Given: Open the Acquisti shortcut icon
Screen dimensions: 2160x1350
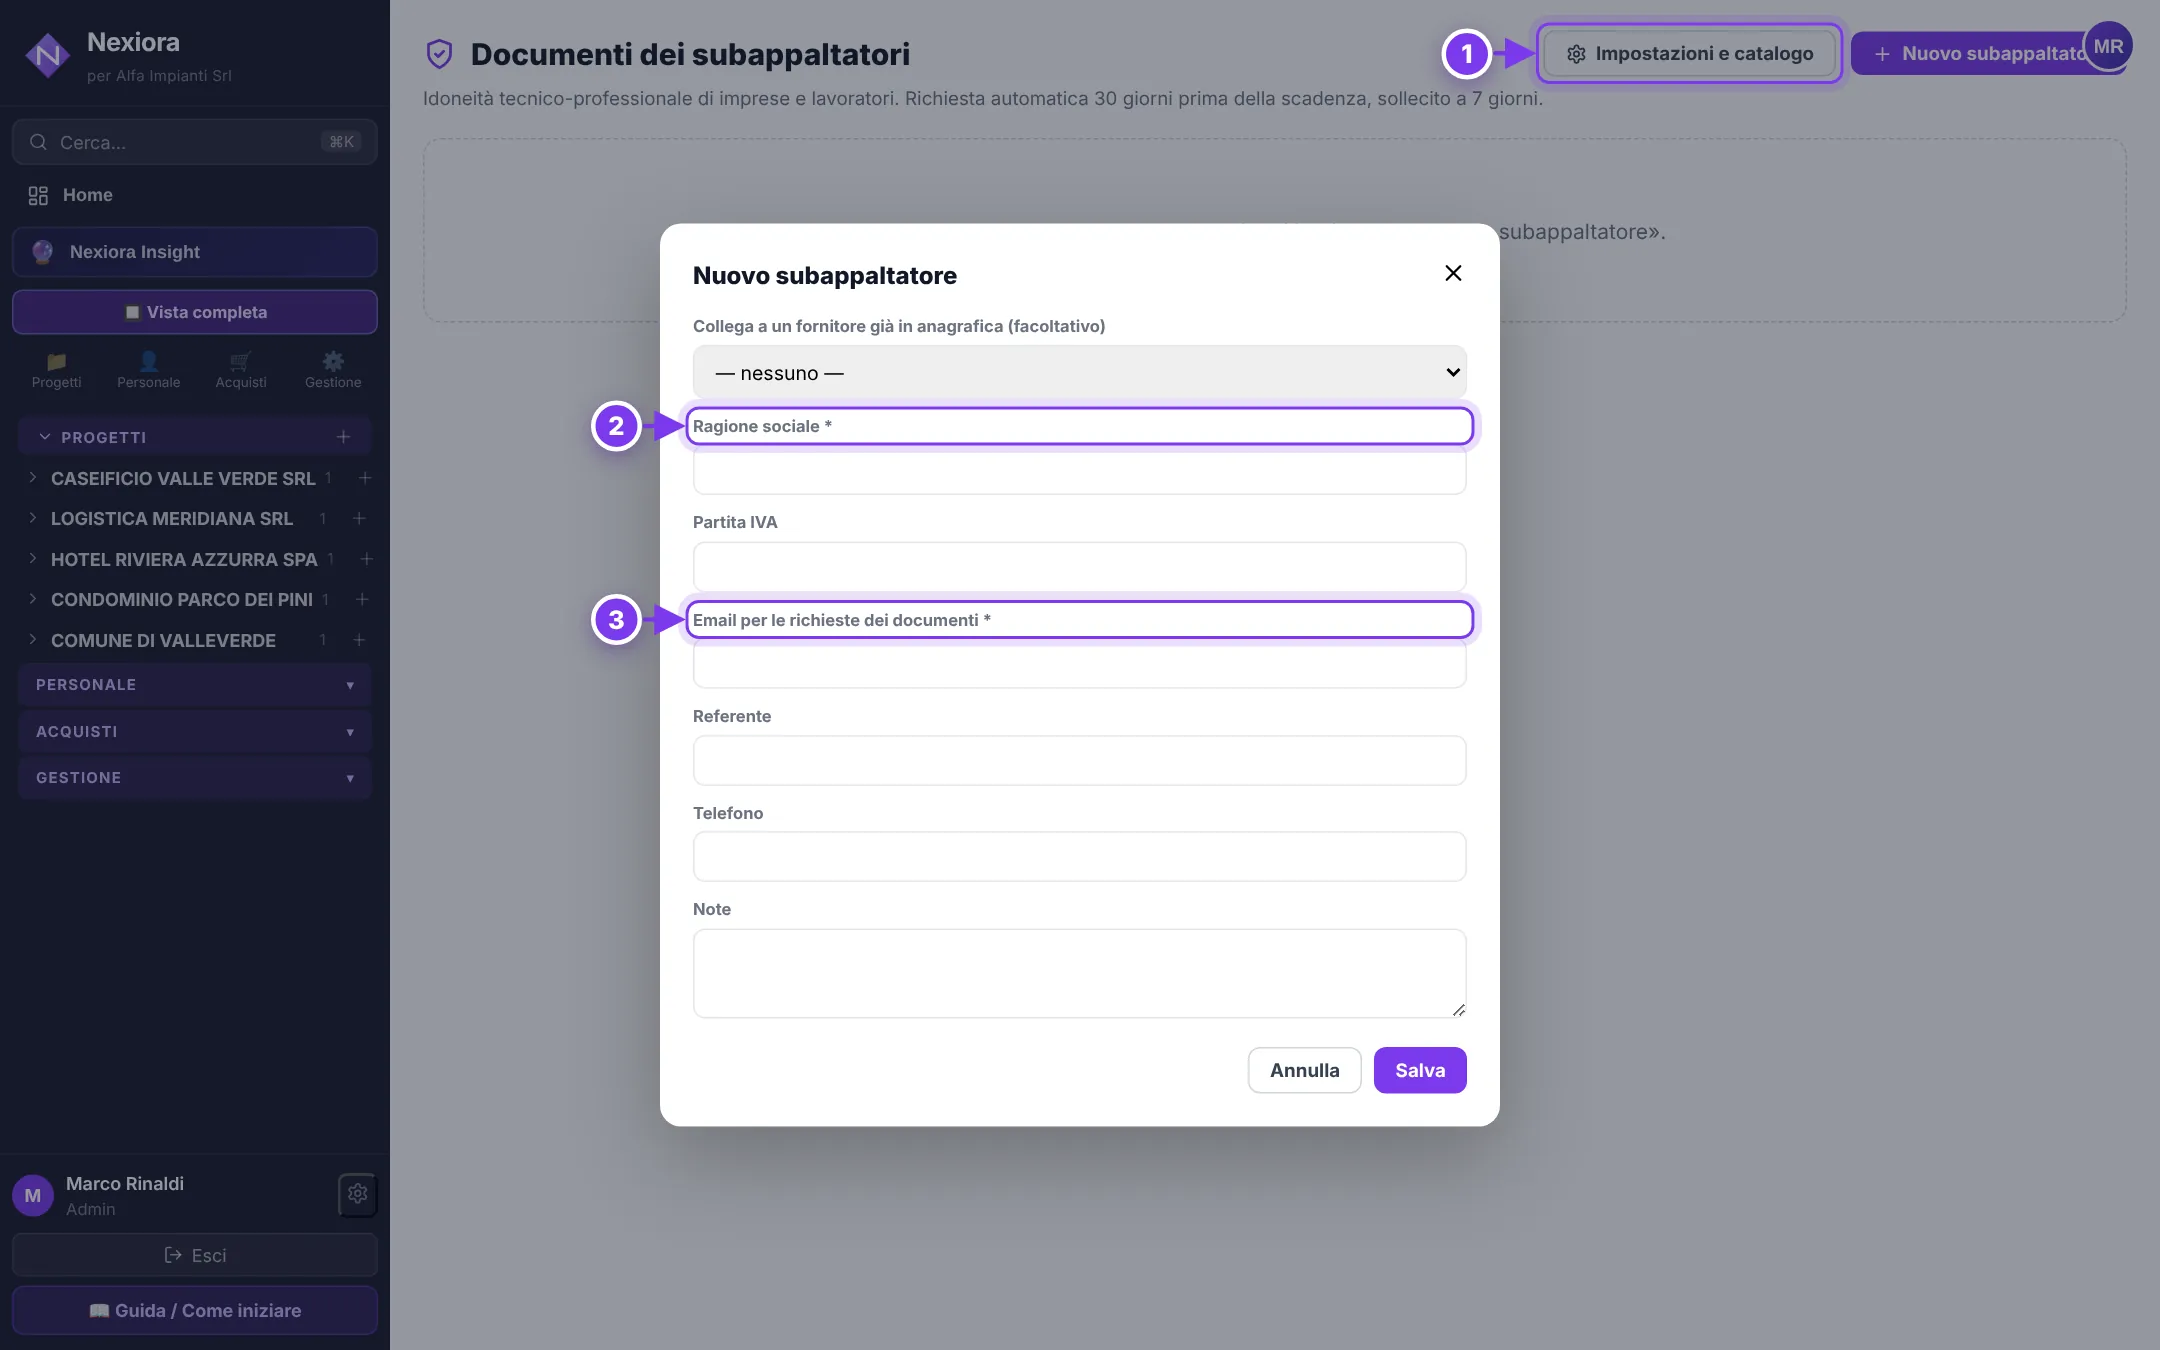Looking at the screenshot, I should click(241, 370).
